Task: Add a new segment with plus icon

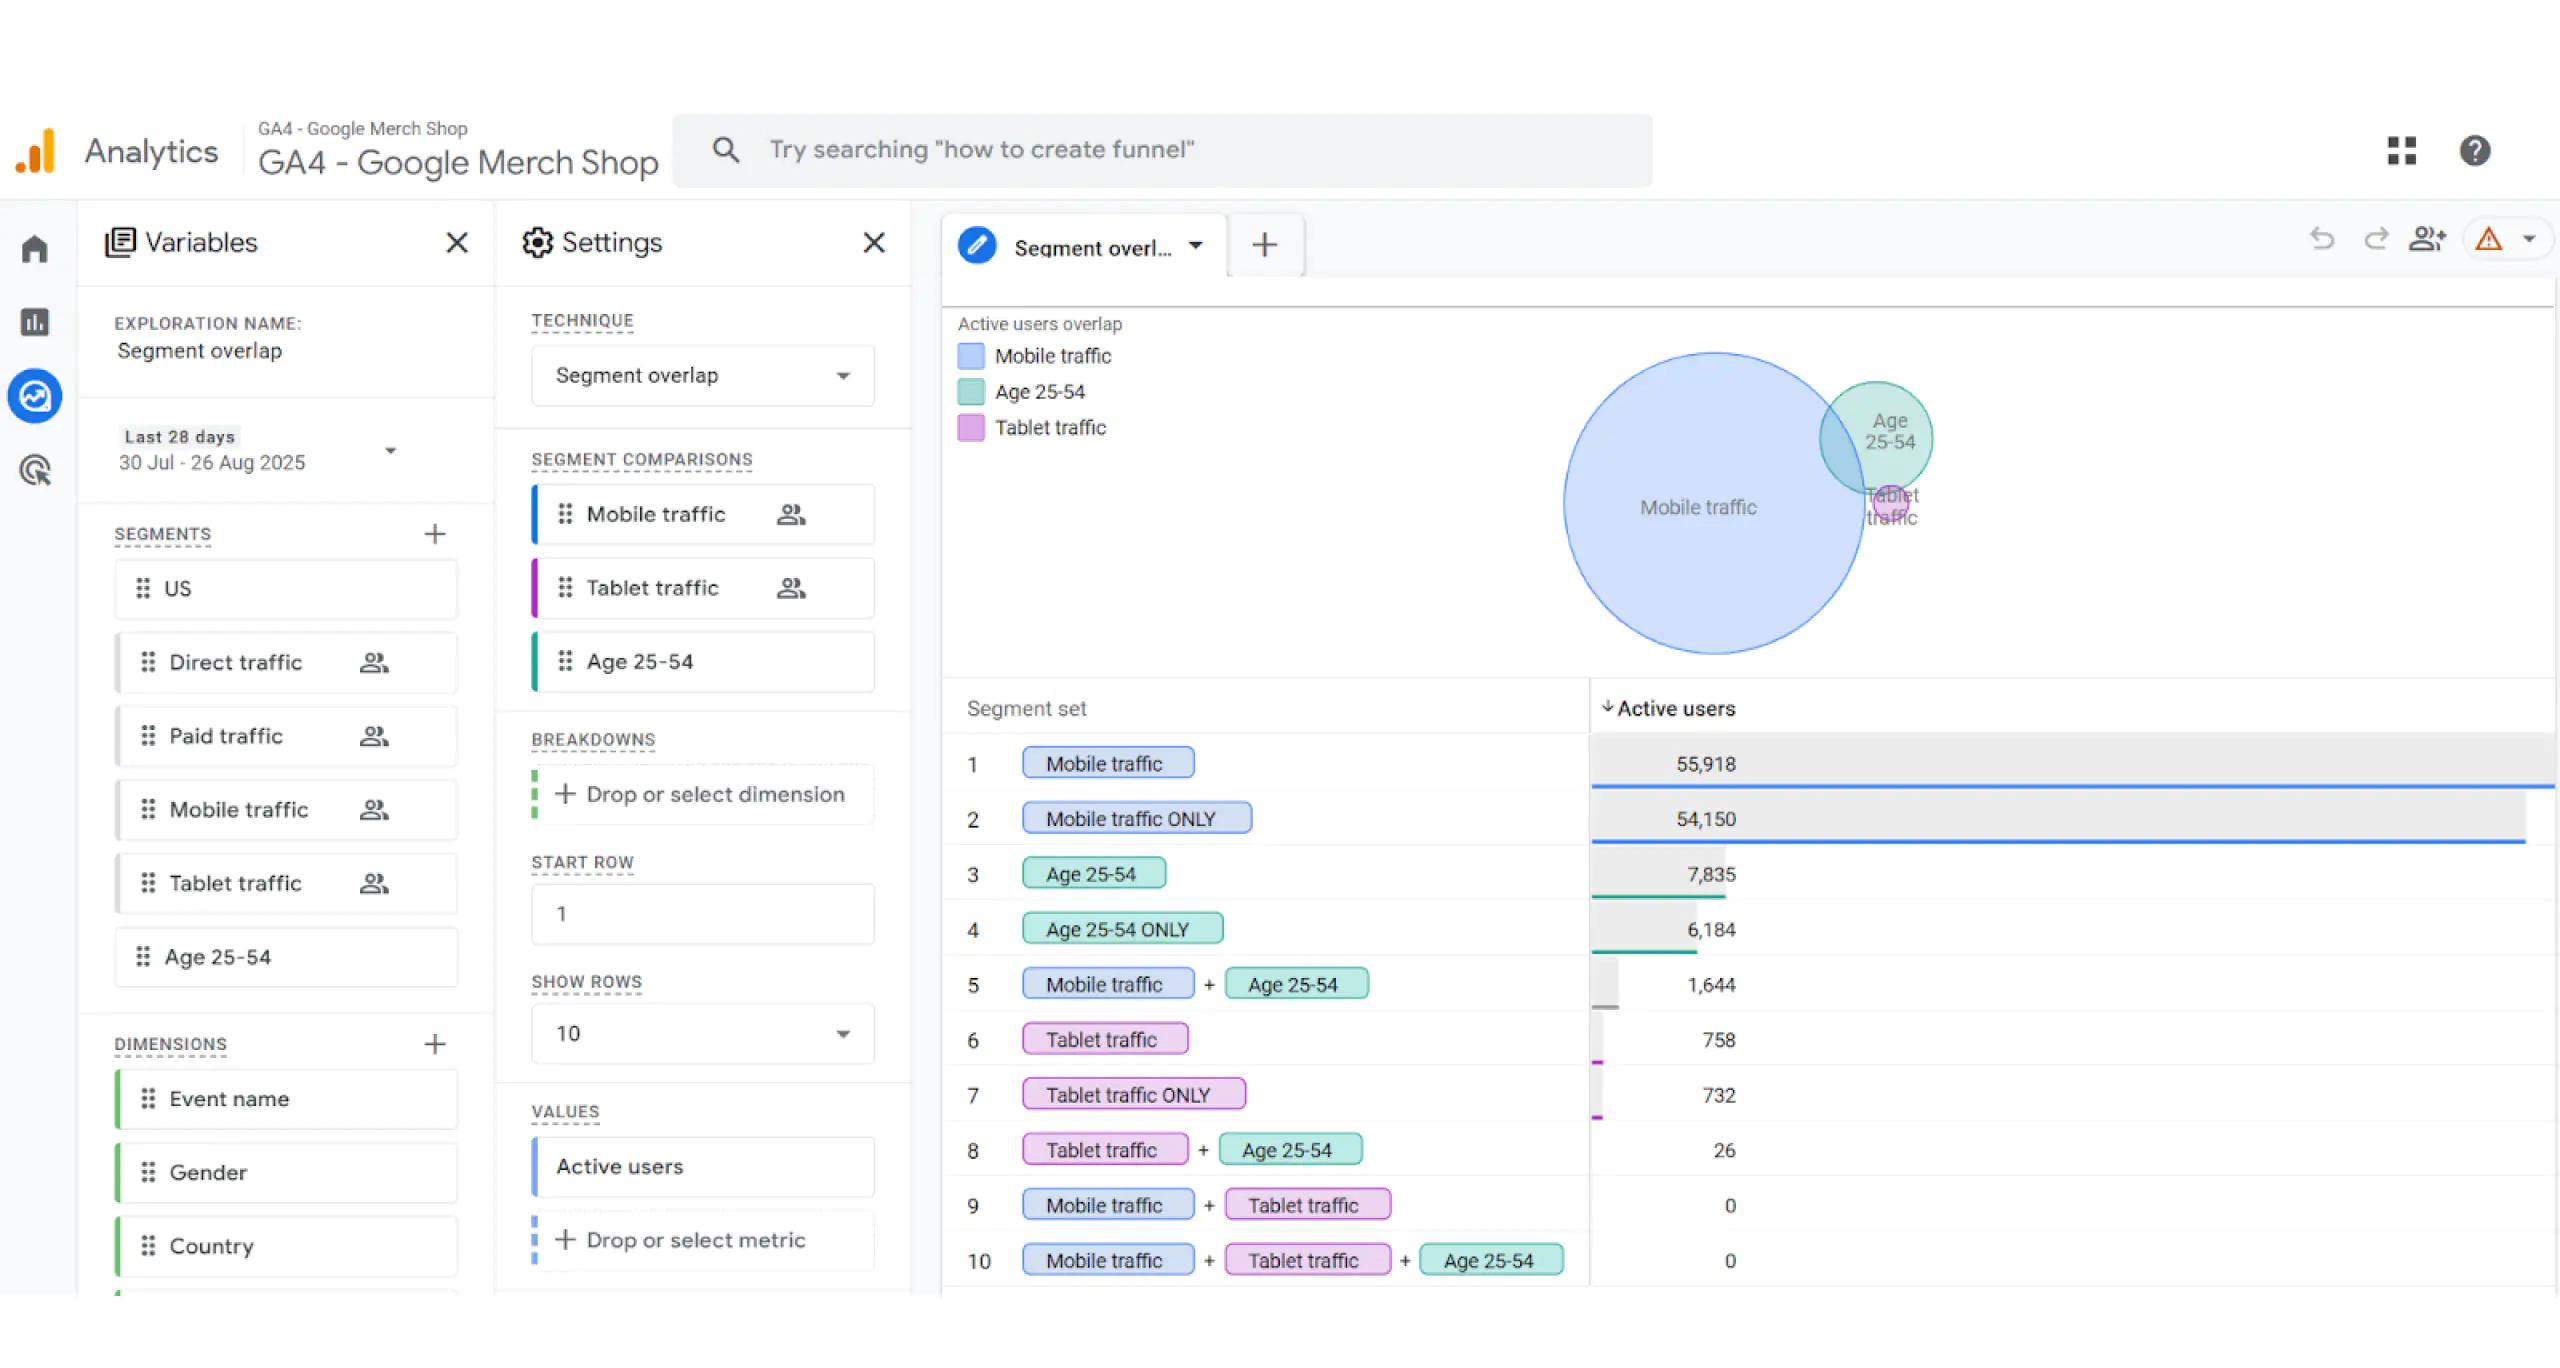Action: [435, 534]
